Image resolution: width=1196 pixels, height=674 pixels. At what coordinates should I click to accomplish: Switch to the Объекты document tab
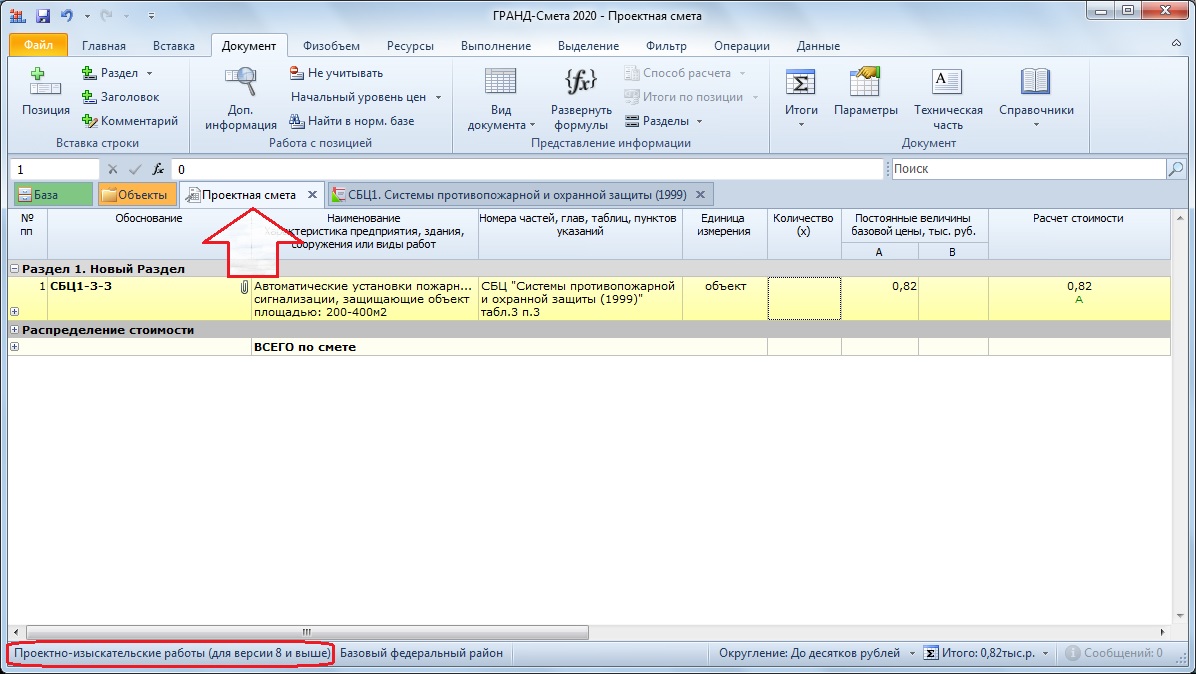137,194
